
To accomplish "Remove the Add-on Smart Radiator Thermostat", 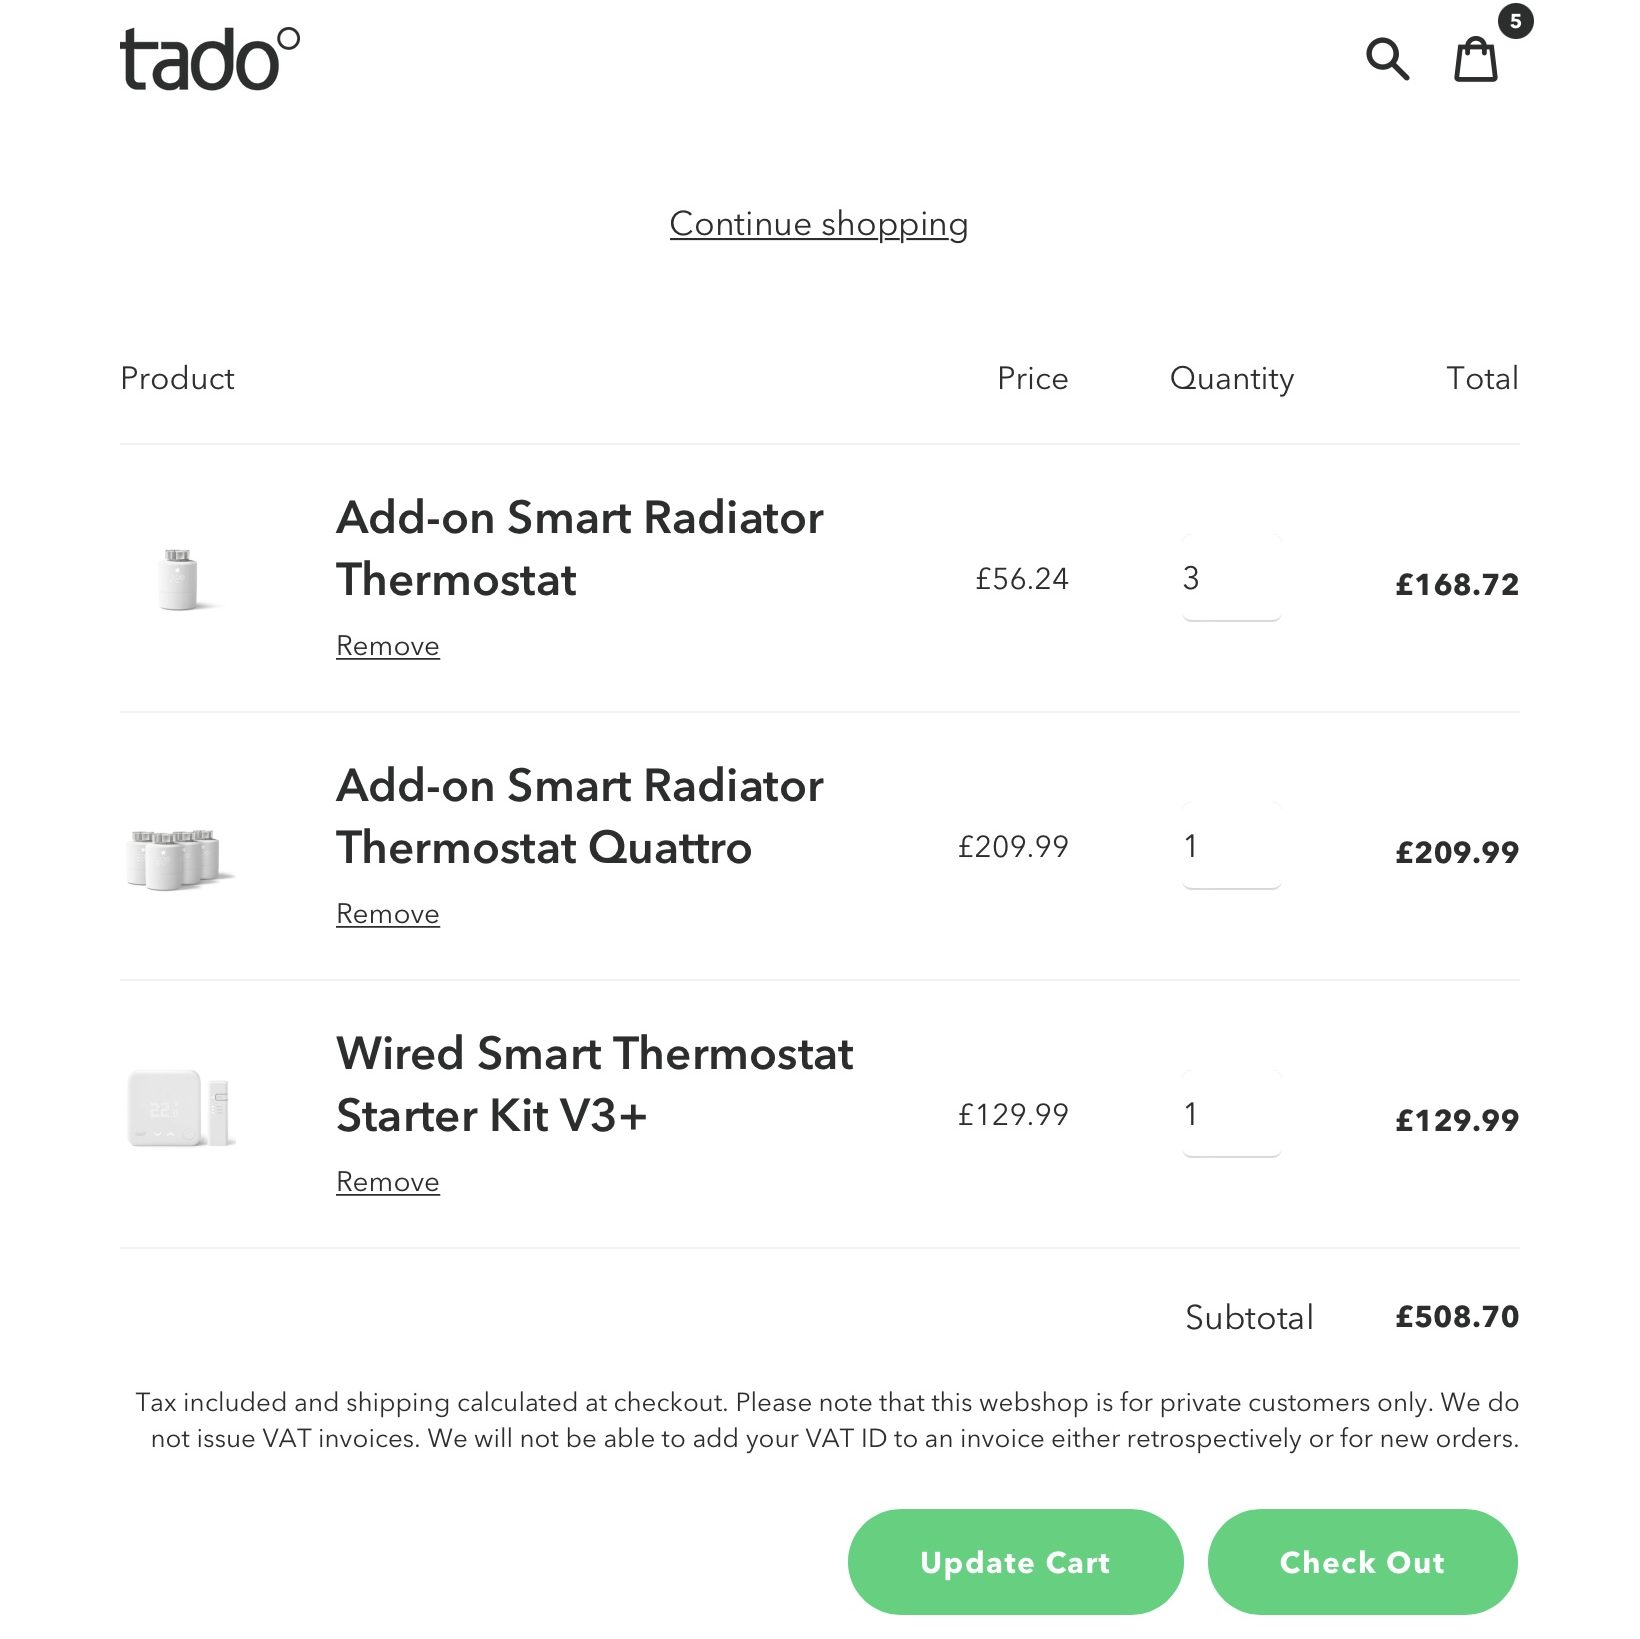I will [x=388, y=646].
